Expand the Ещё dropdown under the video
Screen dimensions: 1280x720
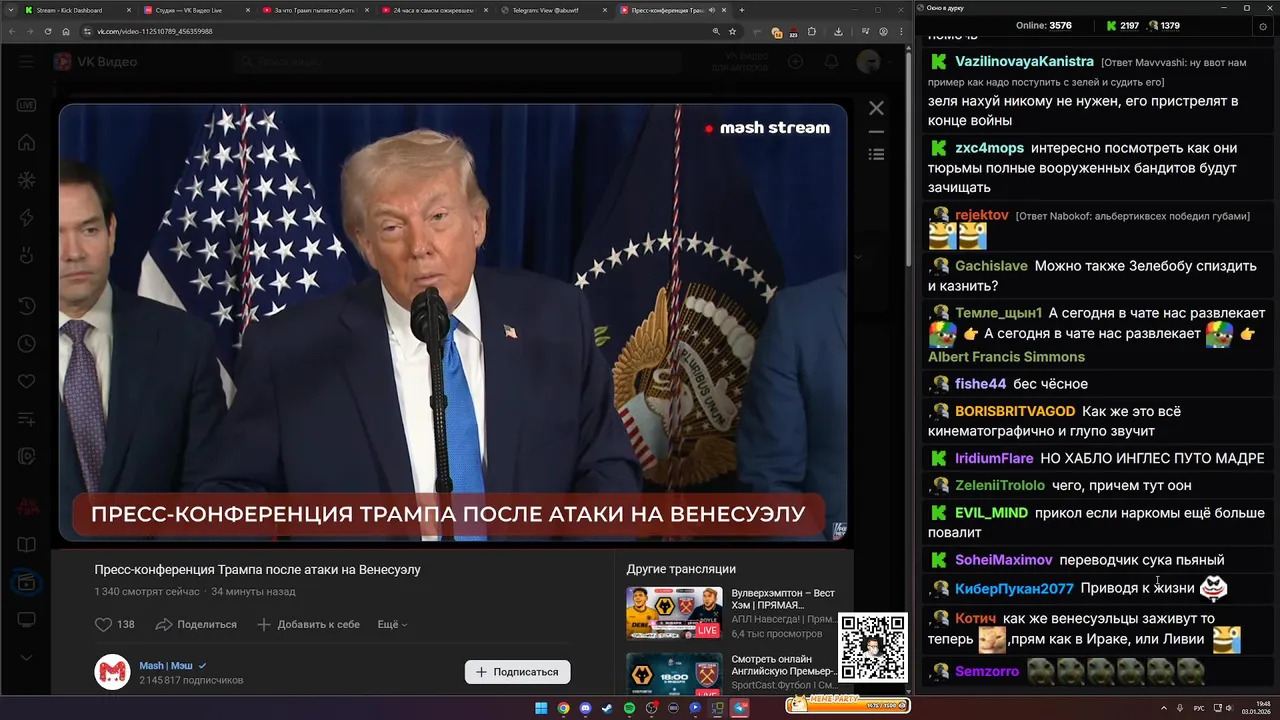pos(392,624)
